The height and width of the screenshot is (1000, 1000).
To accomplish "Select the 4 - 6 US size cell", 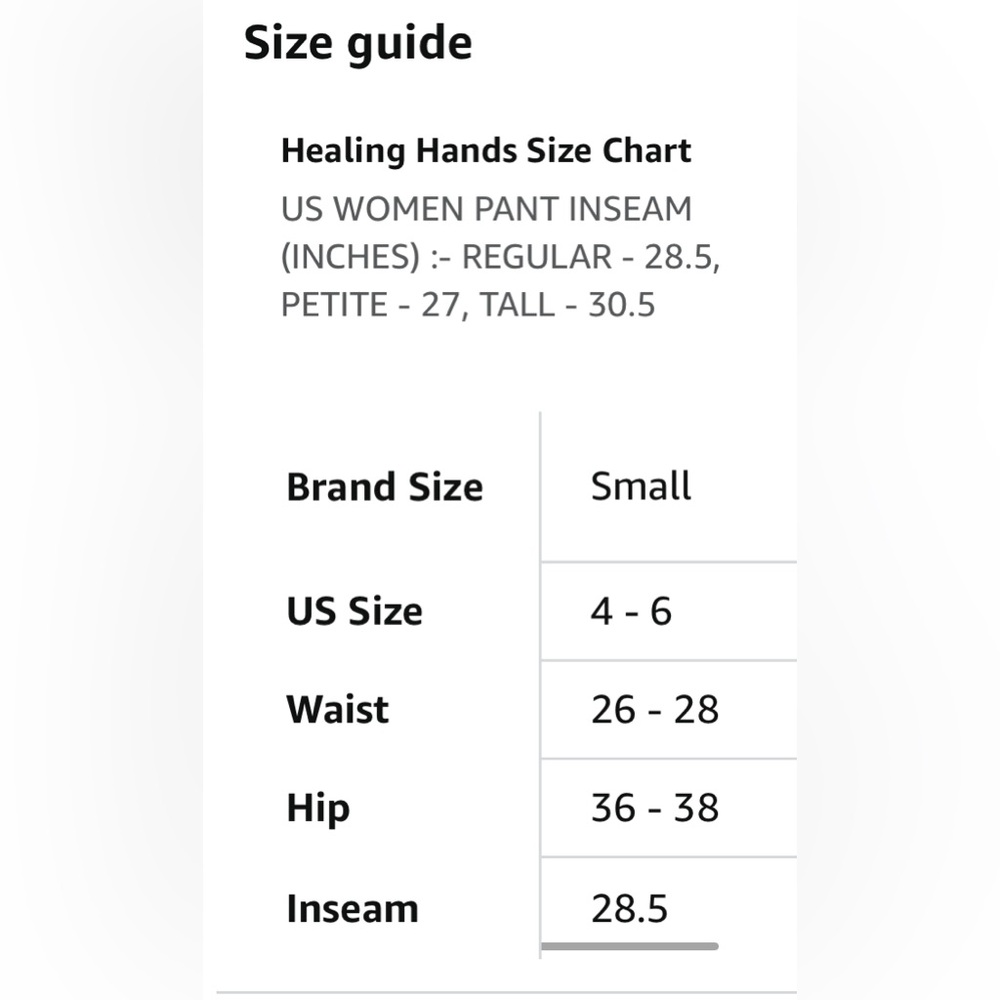I will (x=631, y=611).
